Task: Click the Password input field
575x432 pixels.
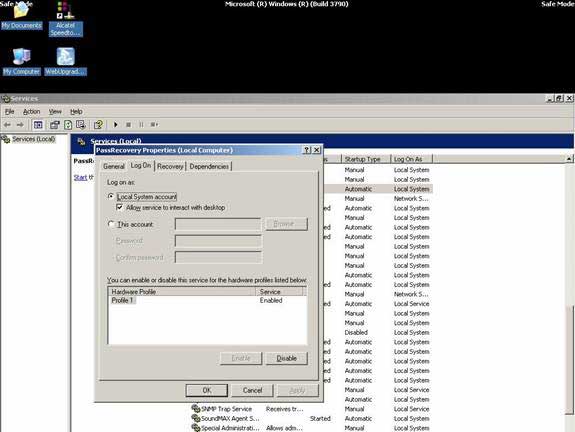Action: point(218,241)
